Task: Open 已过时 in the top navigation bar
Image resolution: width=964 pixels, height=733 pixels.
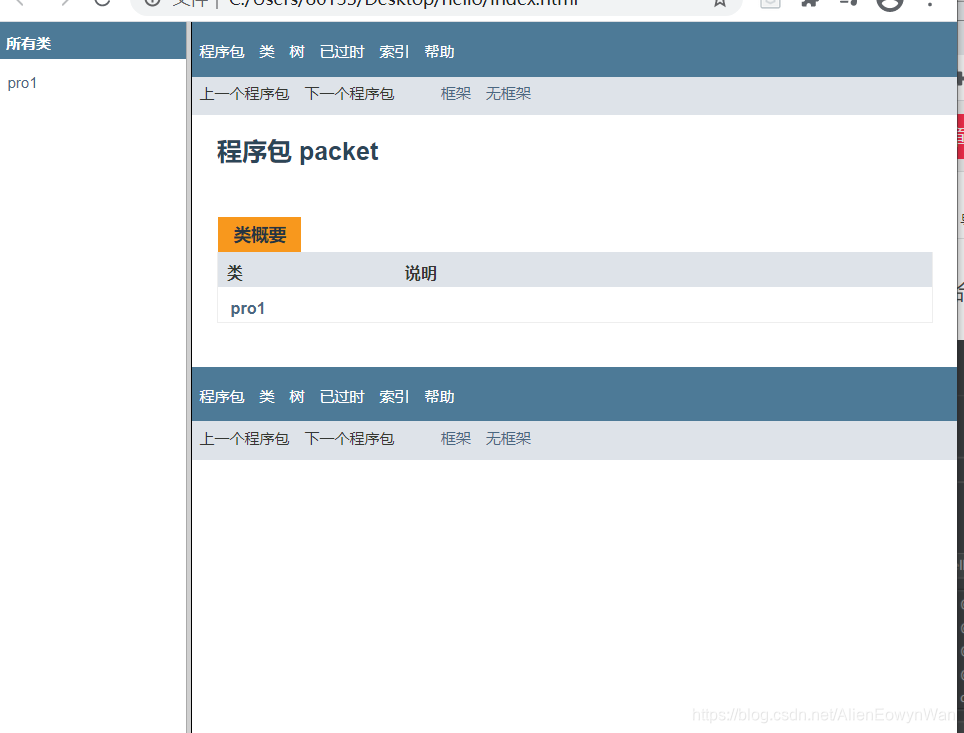Action: (342, 52)
